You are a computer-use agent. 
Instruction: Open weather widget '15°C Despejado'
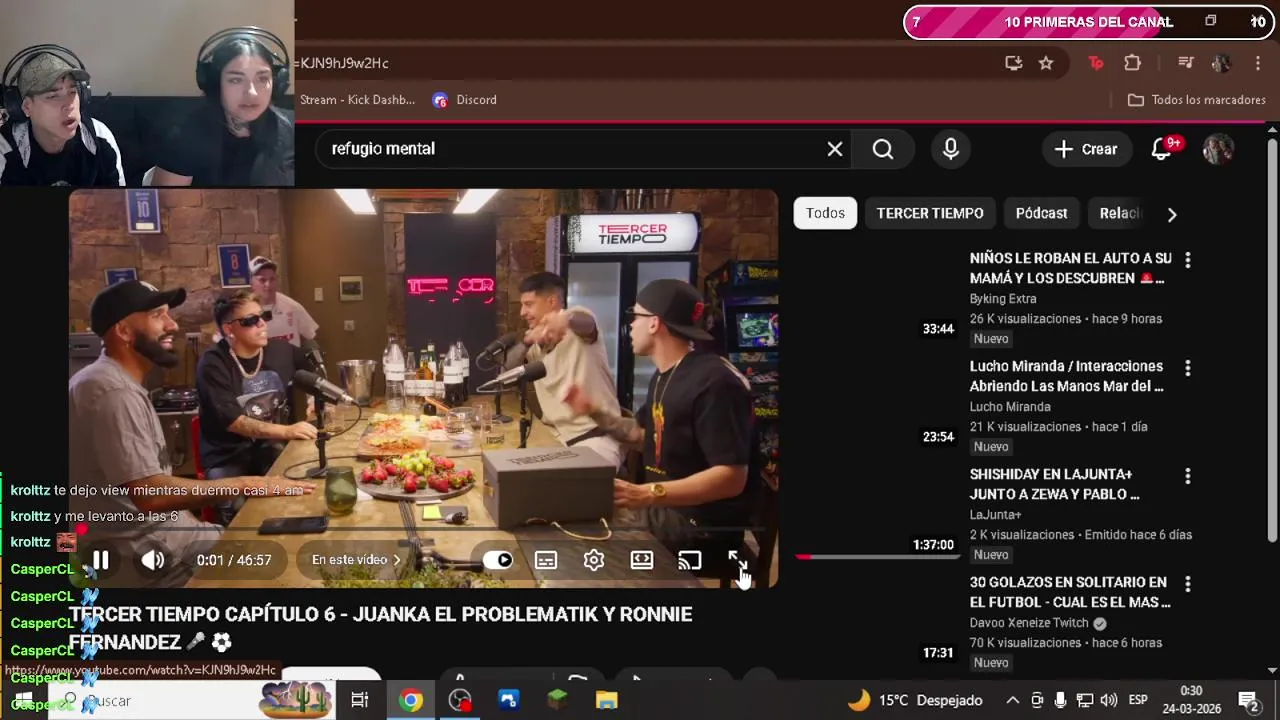[x=915, y=701]
